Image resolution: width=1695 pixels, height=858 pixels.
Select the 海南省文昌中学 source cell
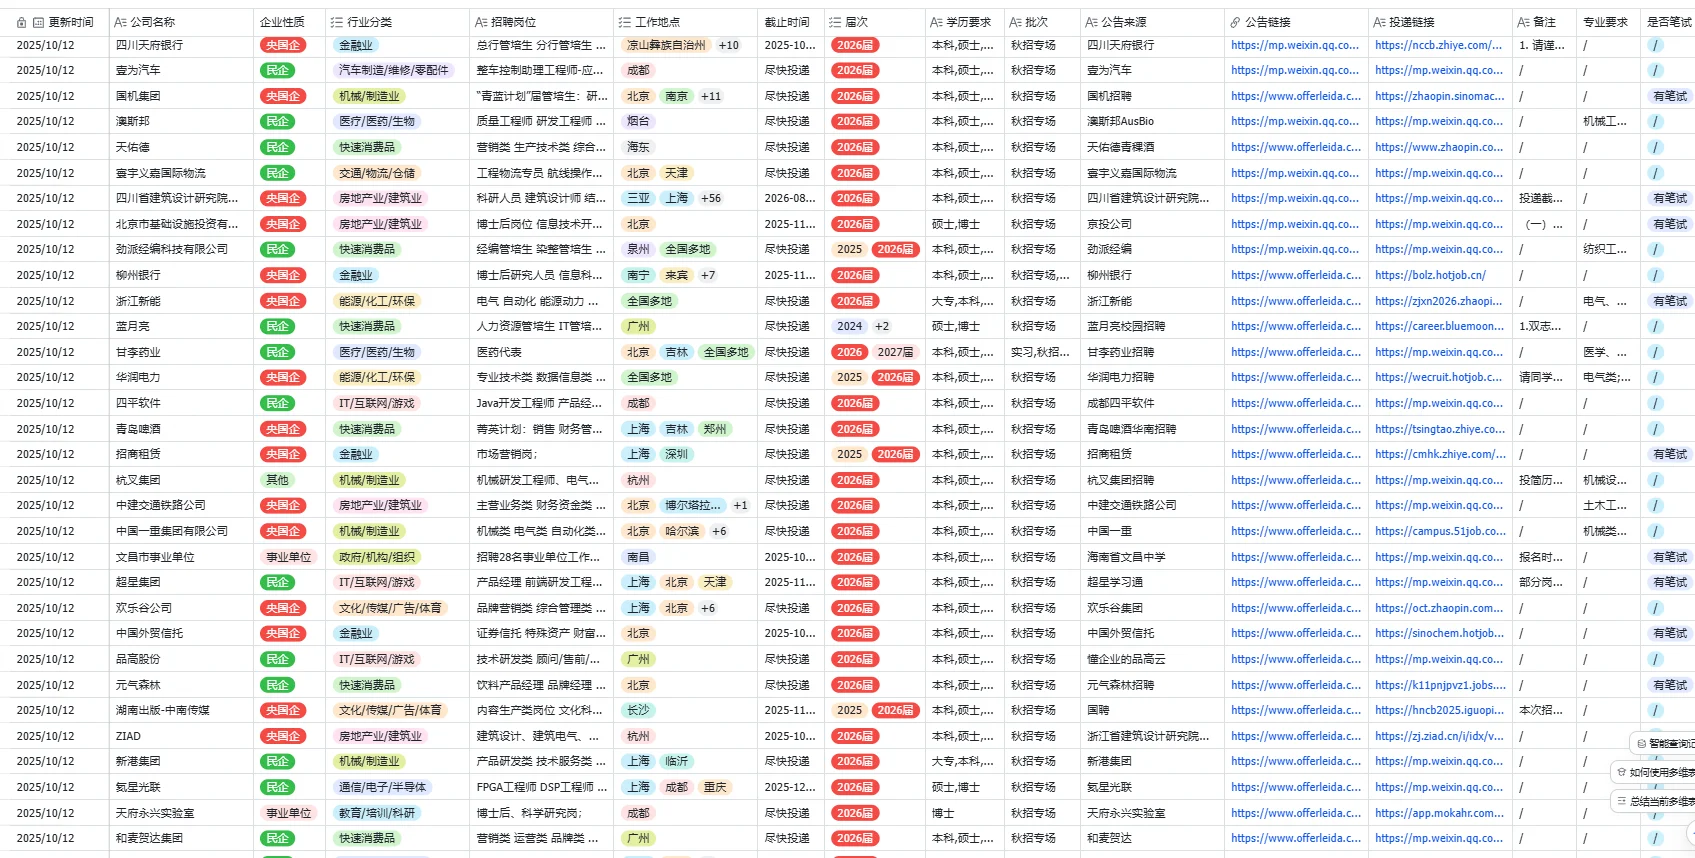pos(1152,557)
